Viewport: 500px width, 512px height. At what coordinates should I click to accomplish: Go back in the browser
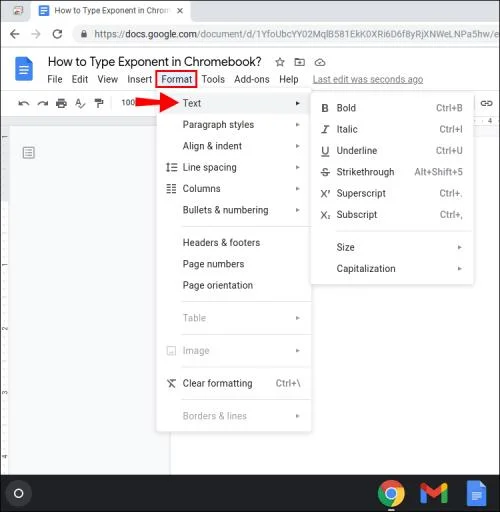[15, 34]
